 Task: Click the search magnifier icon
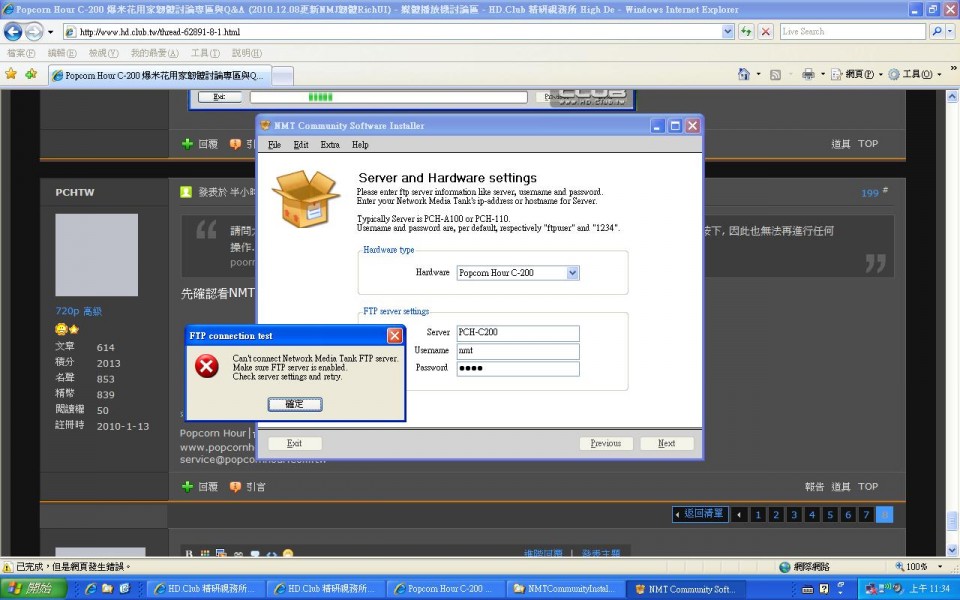click(x=936, y=32)
